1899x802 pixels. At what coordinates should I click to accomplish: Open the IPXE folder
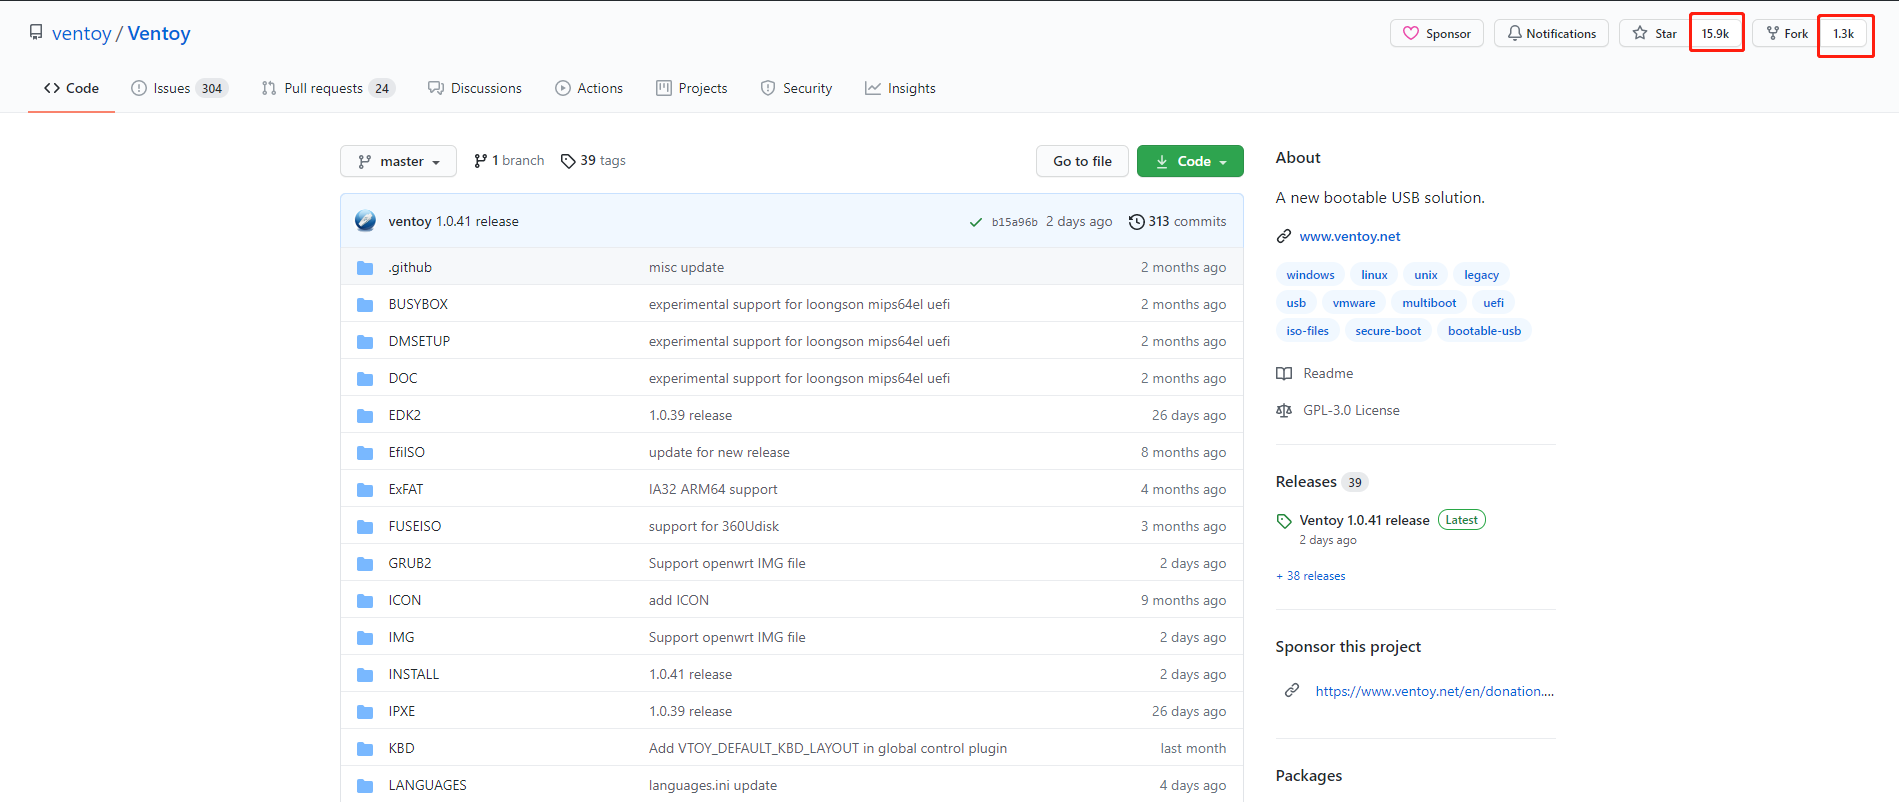coord(402,711)
